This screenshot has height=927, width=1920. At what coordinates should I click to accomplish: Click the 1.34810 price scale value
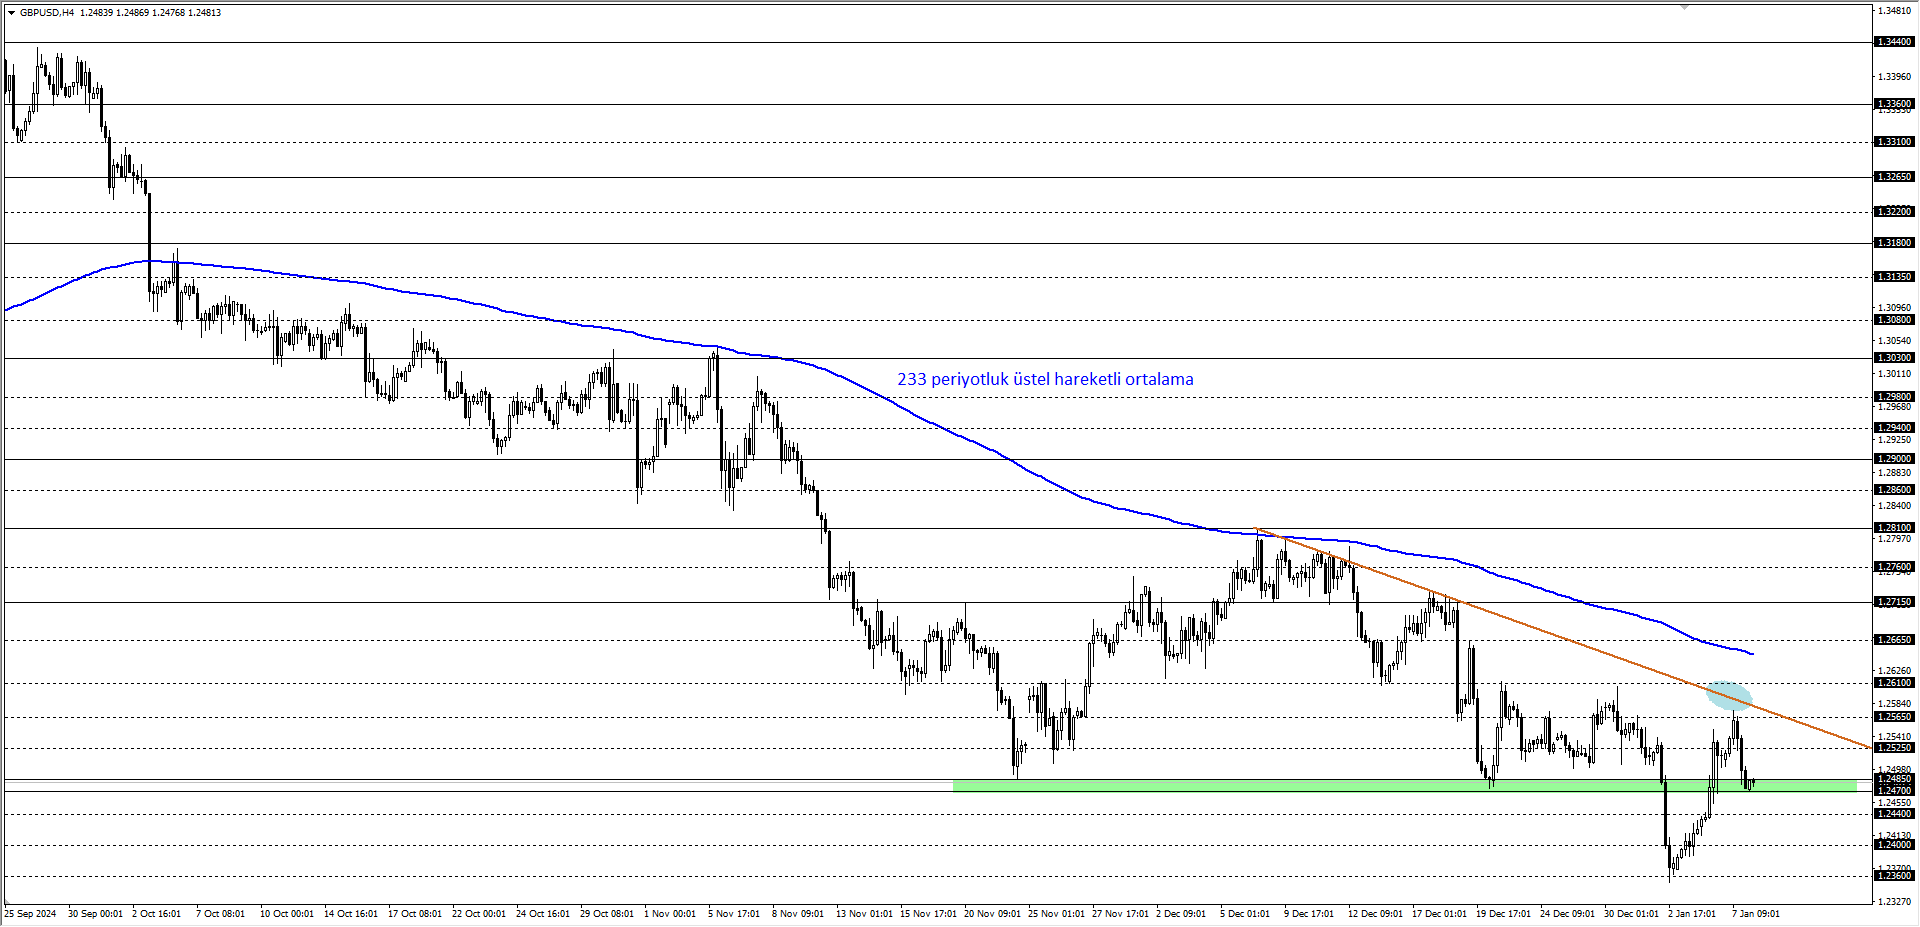[x=1895, y=11]
